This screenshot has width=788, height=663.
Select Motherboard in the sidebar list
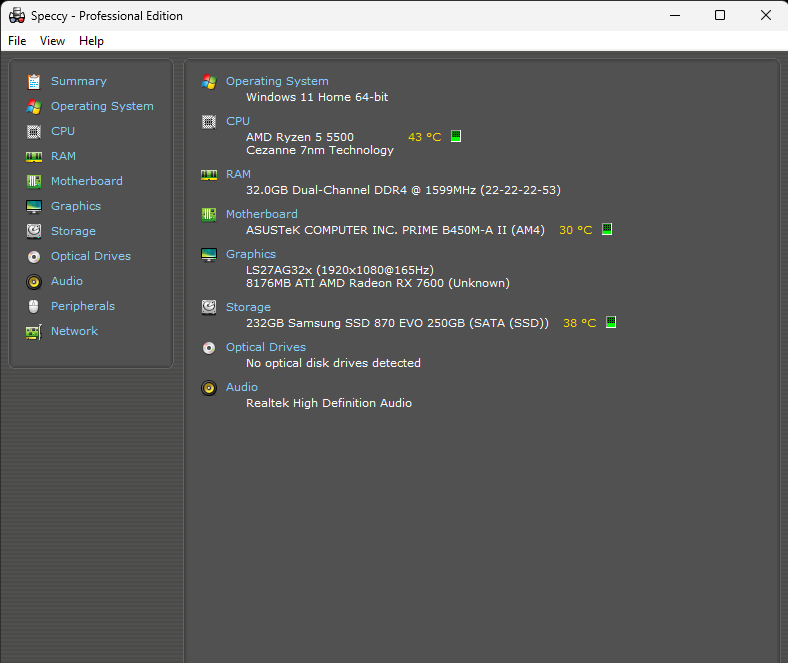86,181
